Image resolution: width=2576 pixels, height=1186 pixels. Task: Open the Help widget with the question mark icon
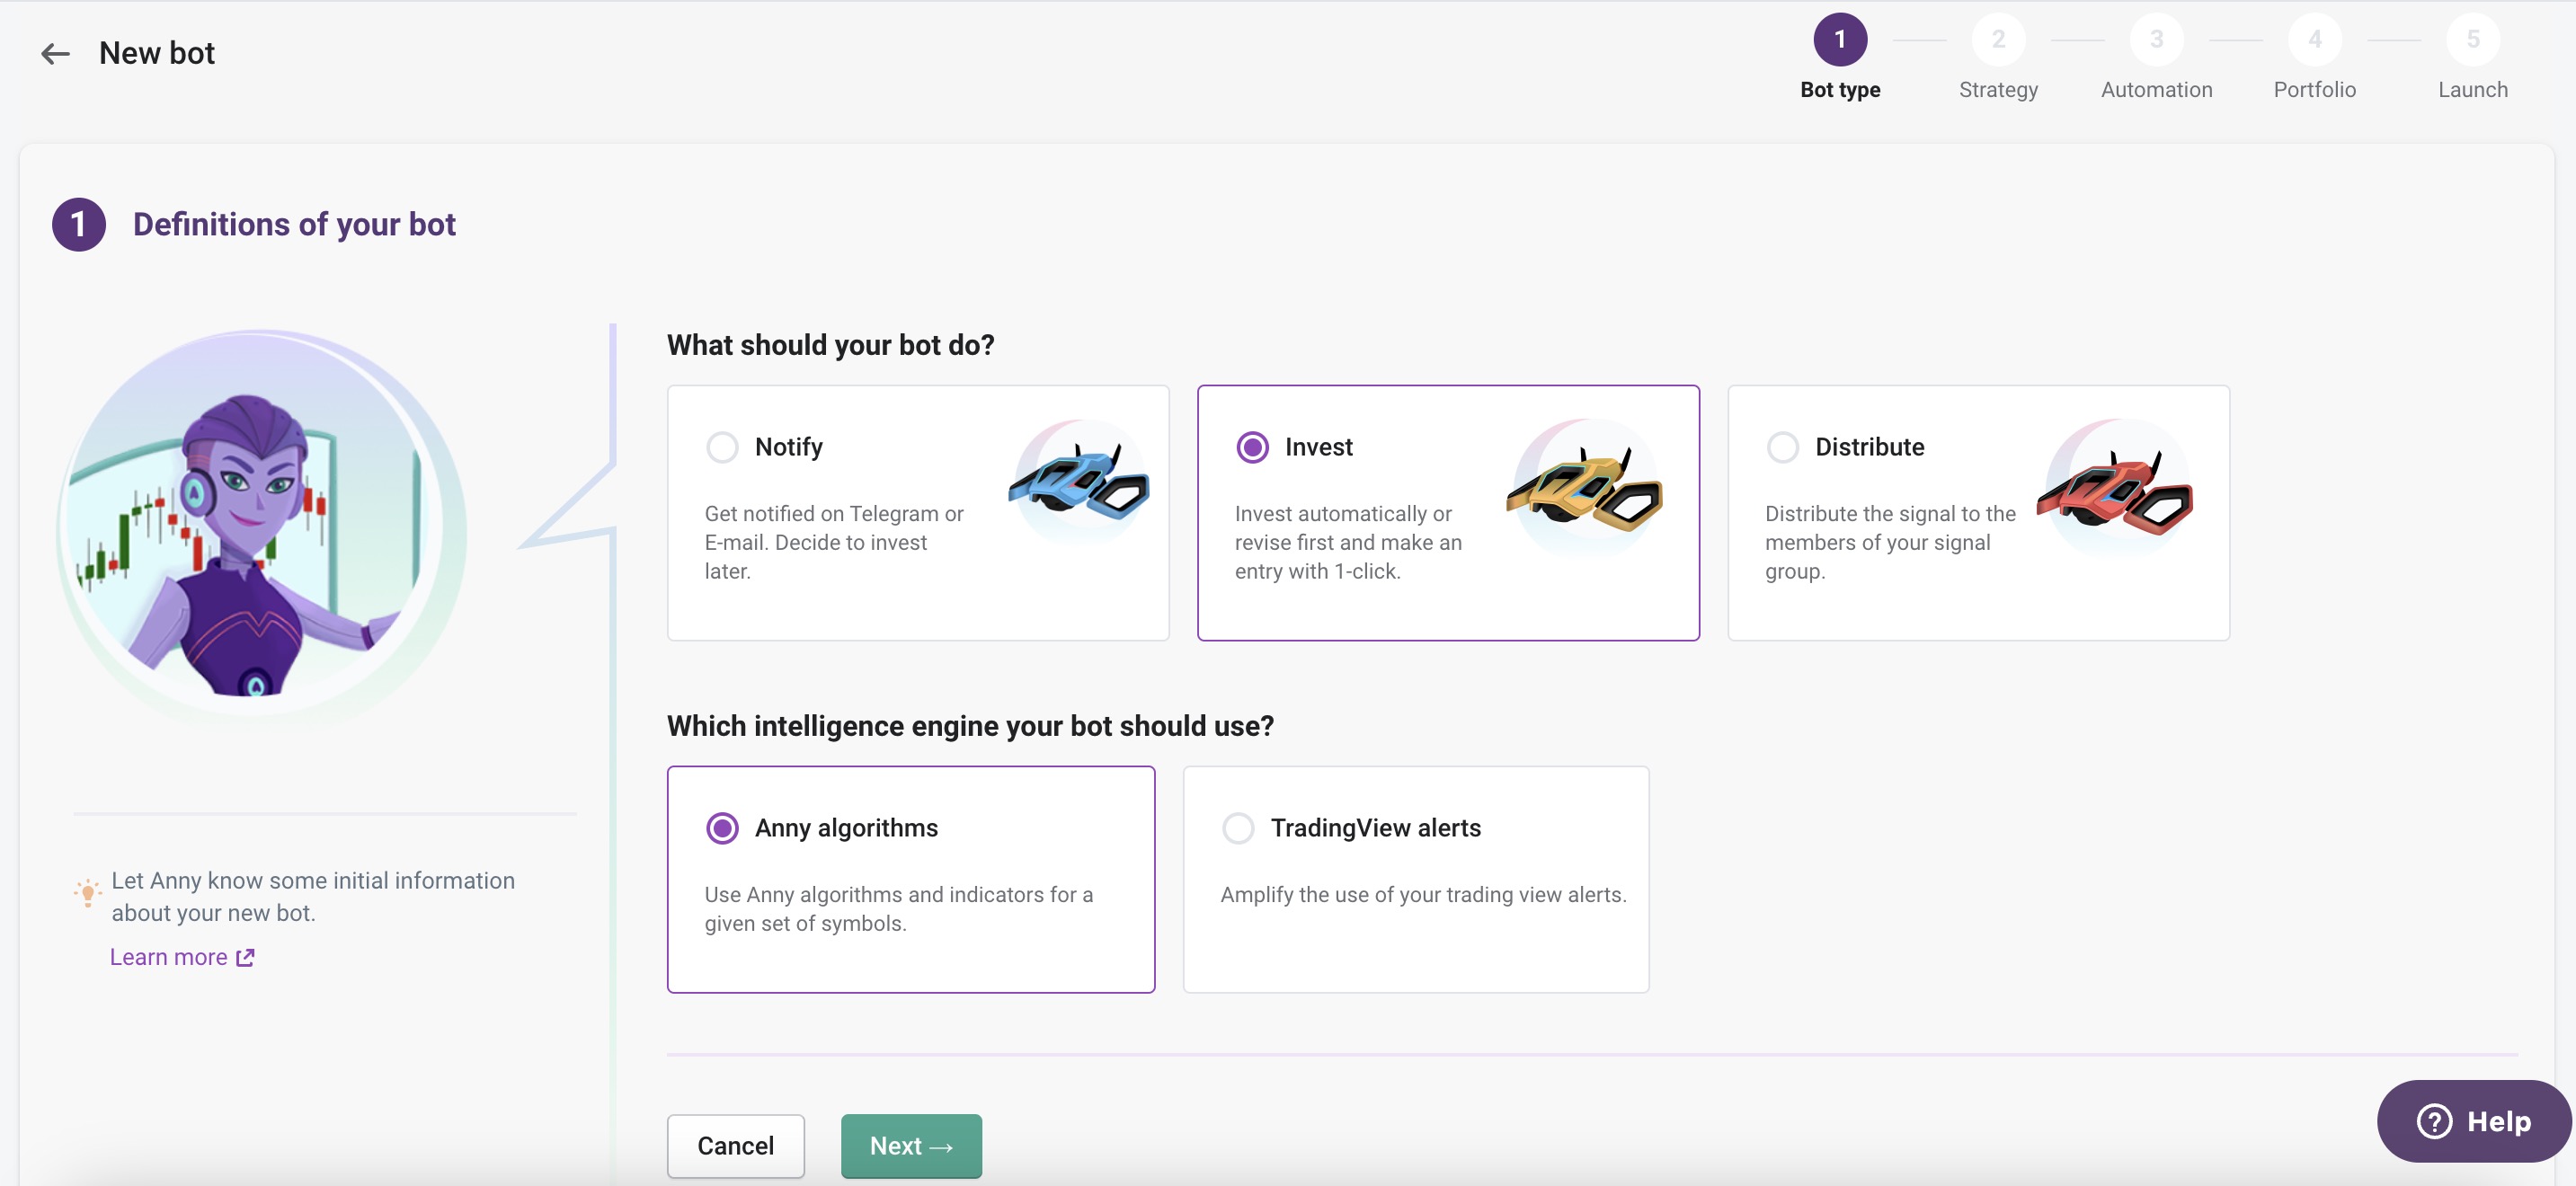click(2434, 1121)
